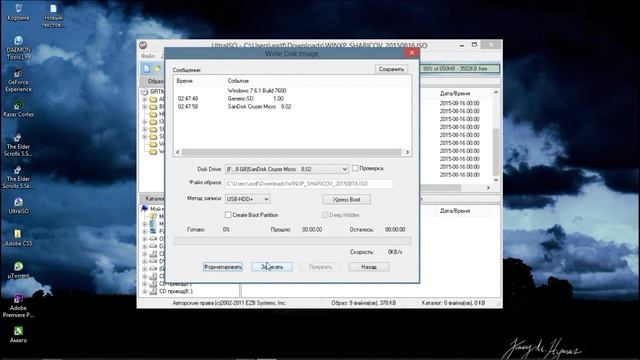The height and width of the screenshot is (360, 640).
Task: Open the Файл menu in UltraISO
Action: coord(148,56)
